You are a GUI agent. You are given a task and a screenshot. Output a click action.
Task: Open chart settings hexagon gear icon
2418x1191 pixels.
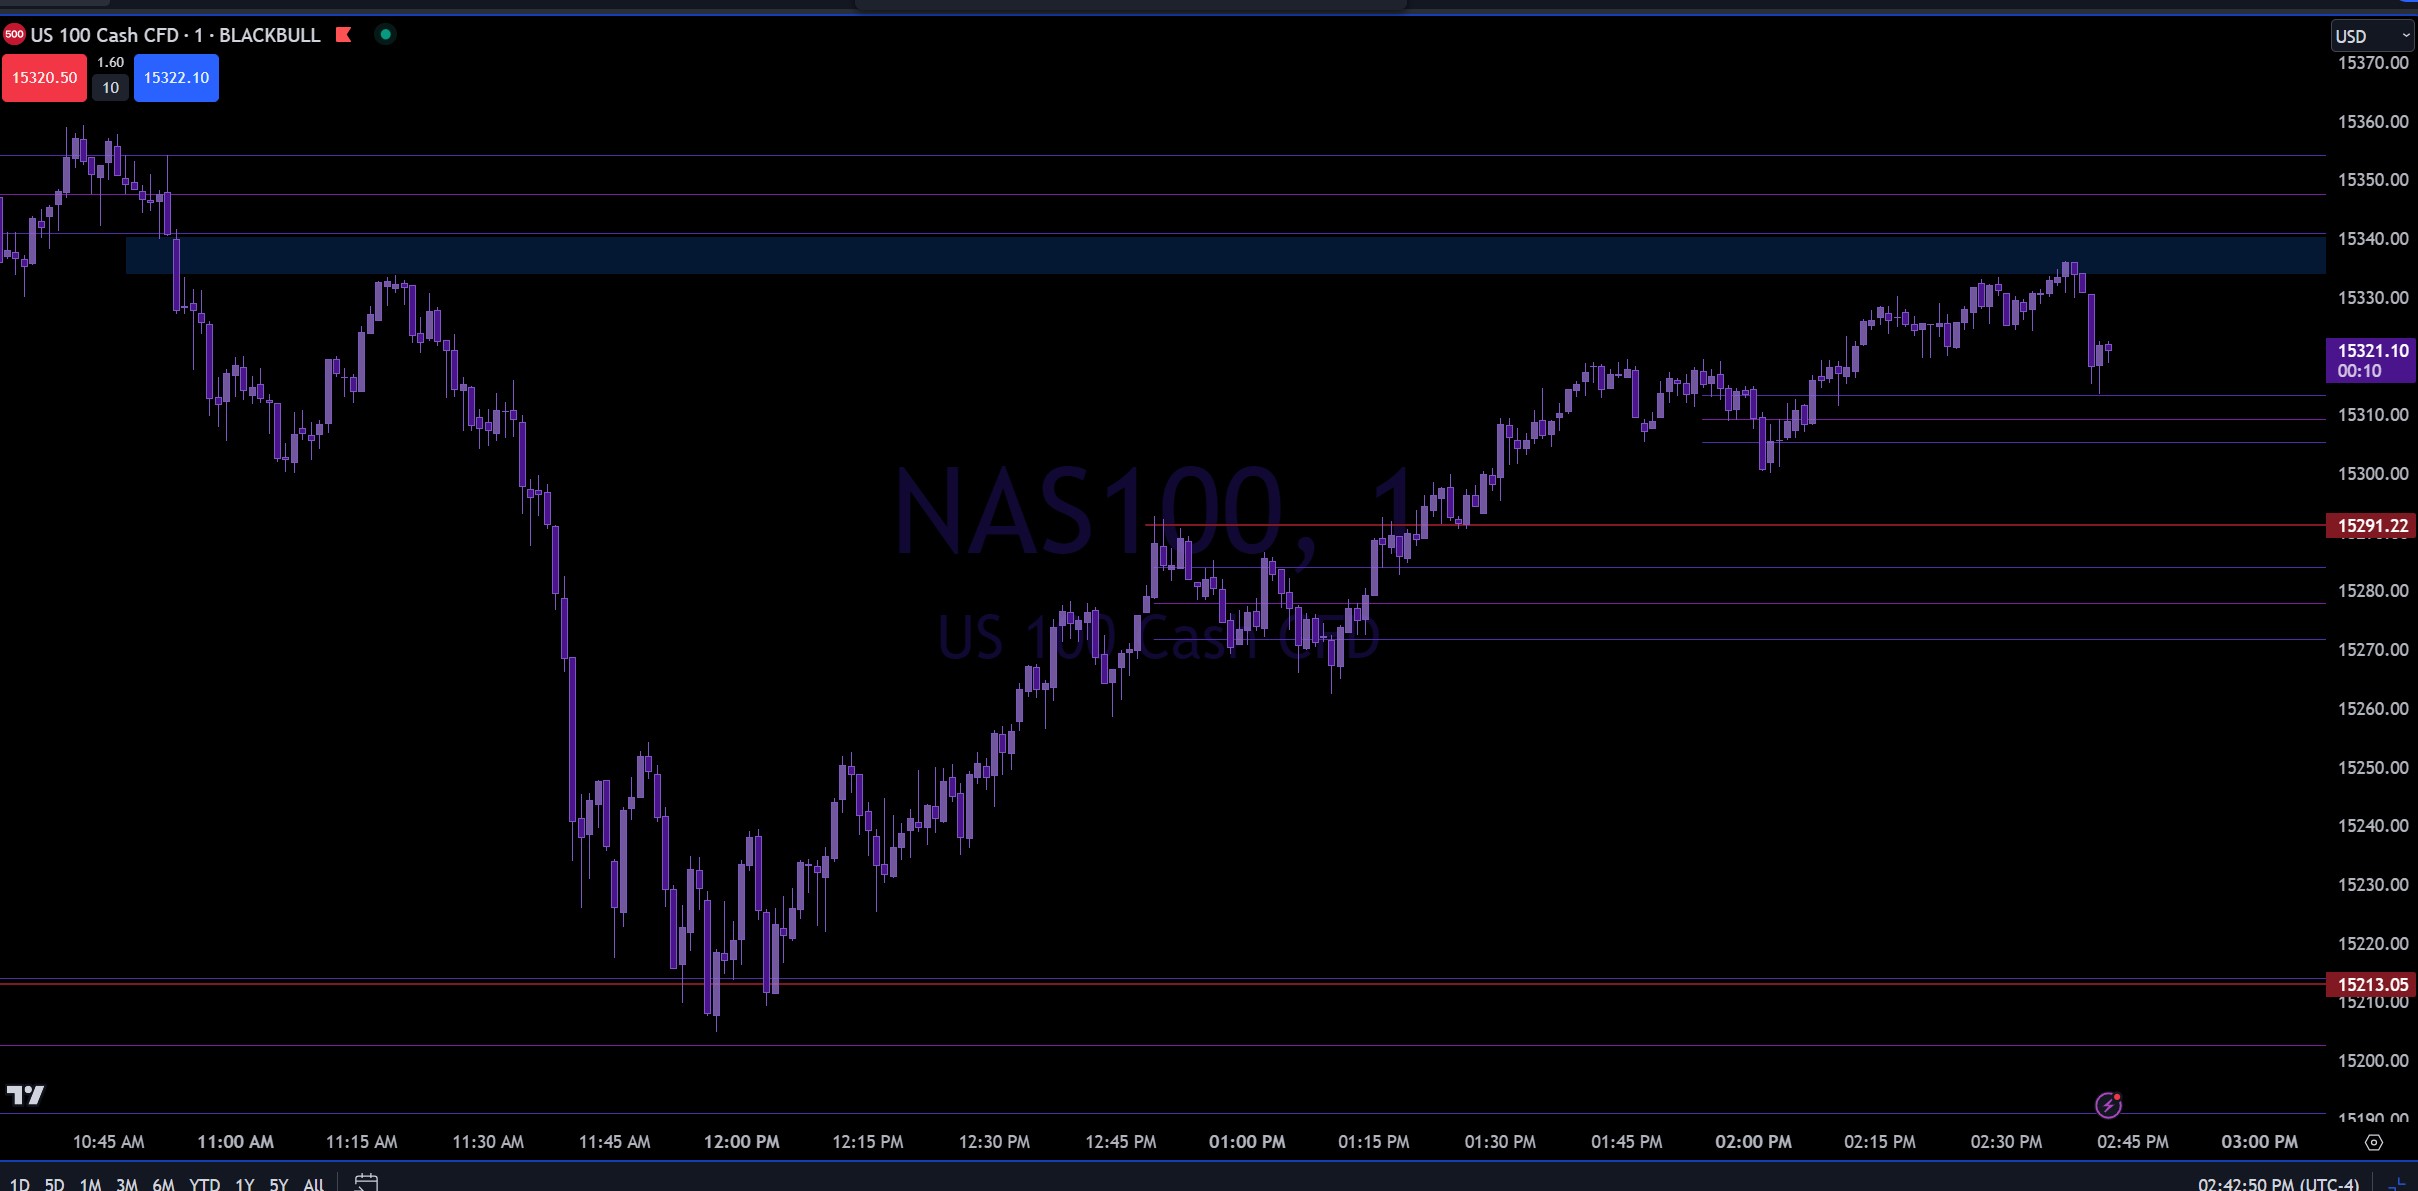2374,1142
